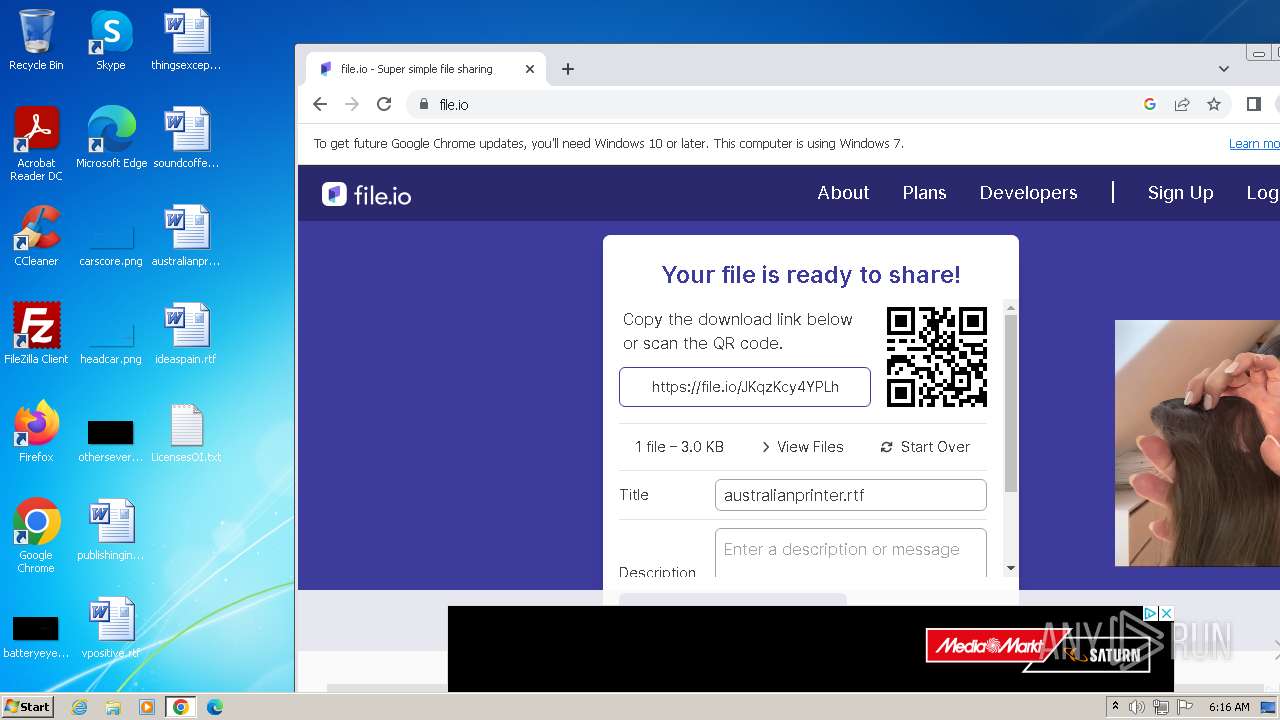Open the Recycle Bin desktop icon
This screenshot has height=720, width=1280.
tap(36, 40)
